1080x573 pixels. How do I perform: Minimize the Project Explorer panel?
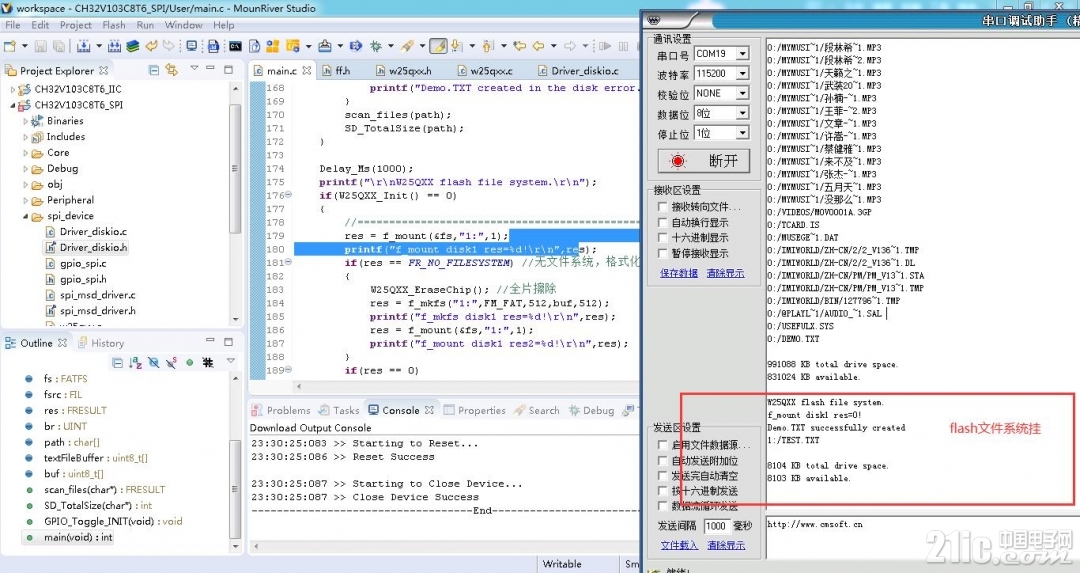pyautogui.click(x=211, y=69)
